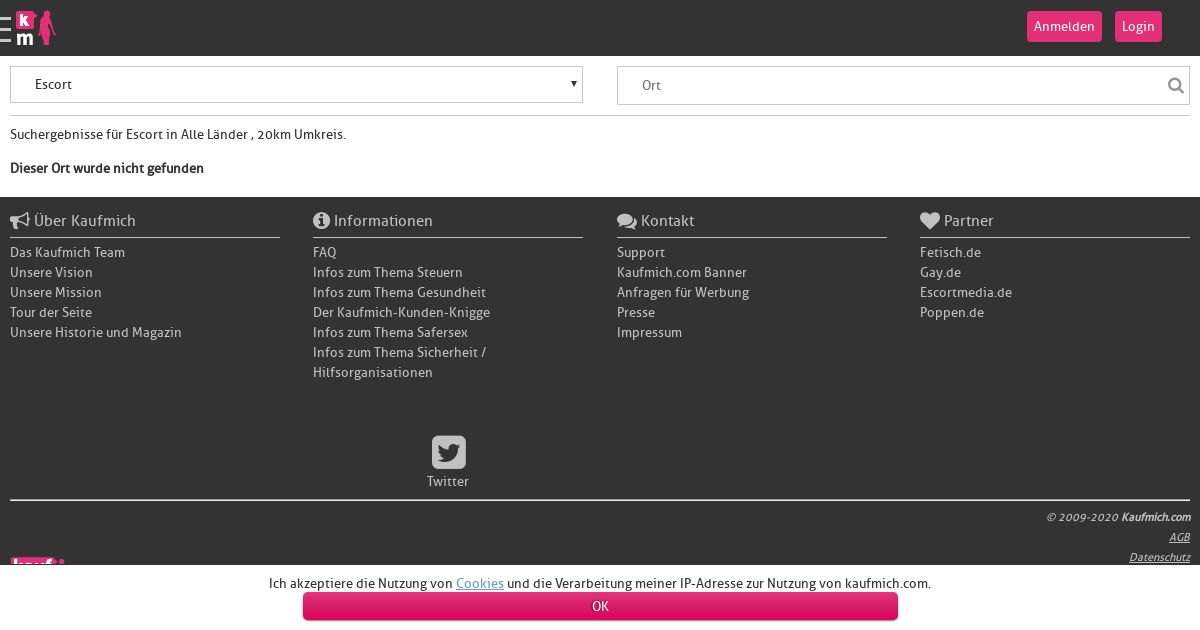
Task: Click the speech bubbles icon beside Kontakt
Action: (627, 221)
